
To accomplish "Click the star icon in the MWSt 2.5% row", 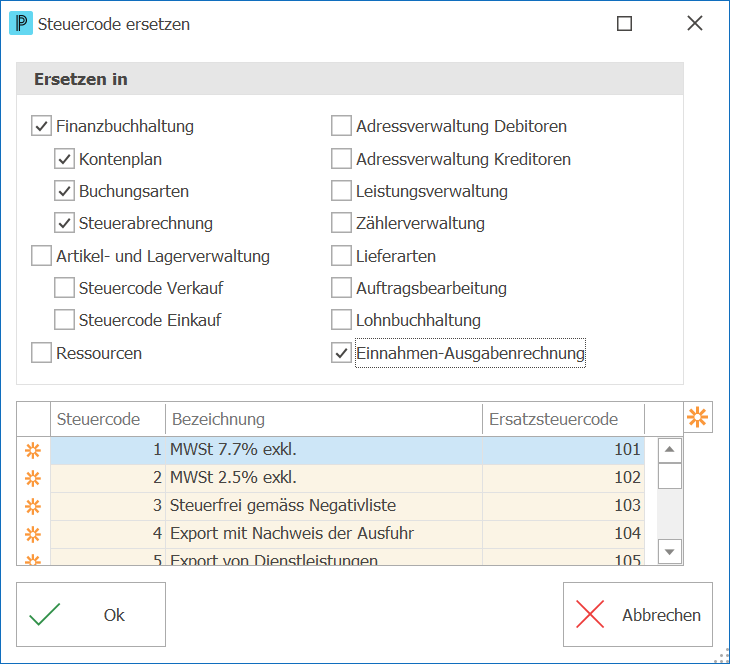I will click(x=33, y=478).
